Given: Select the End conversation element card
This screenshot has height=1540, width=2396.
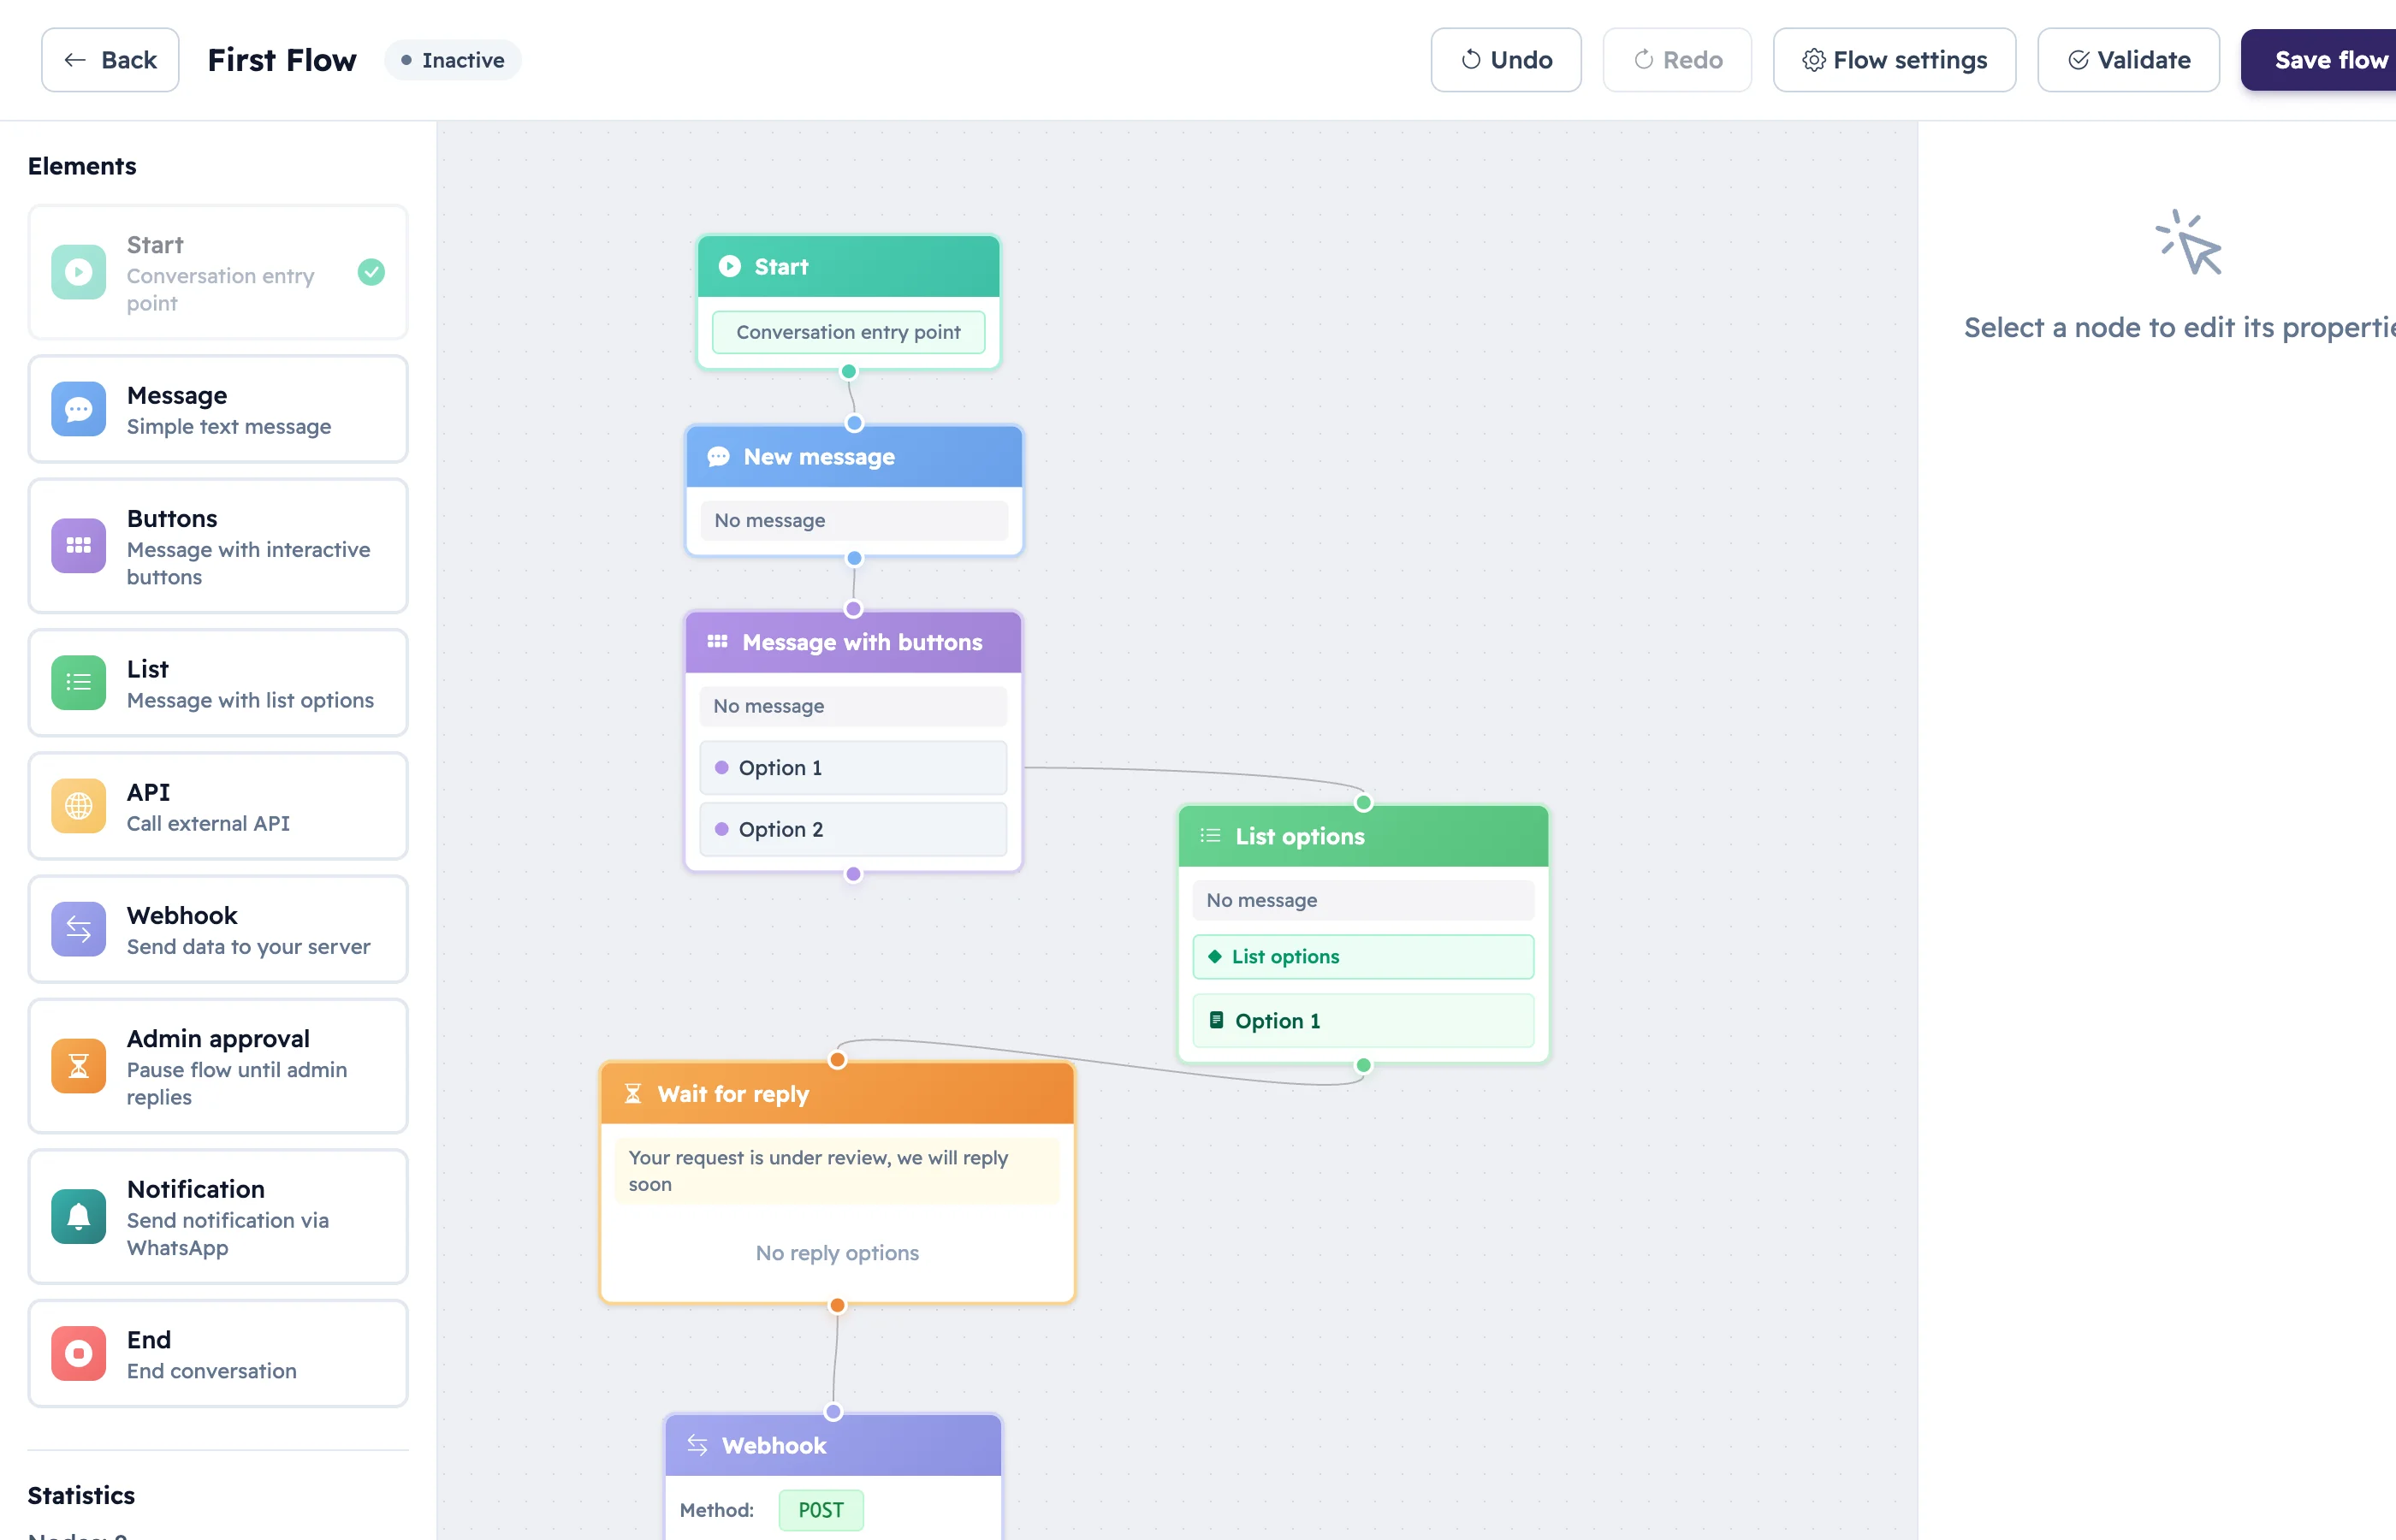Looking at the screenshot, I should tap(218, 1353).
